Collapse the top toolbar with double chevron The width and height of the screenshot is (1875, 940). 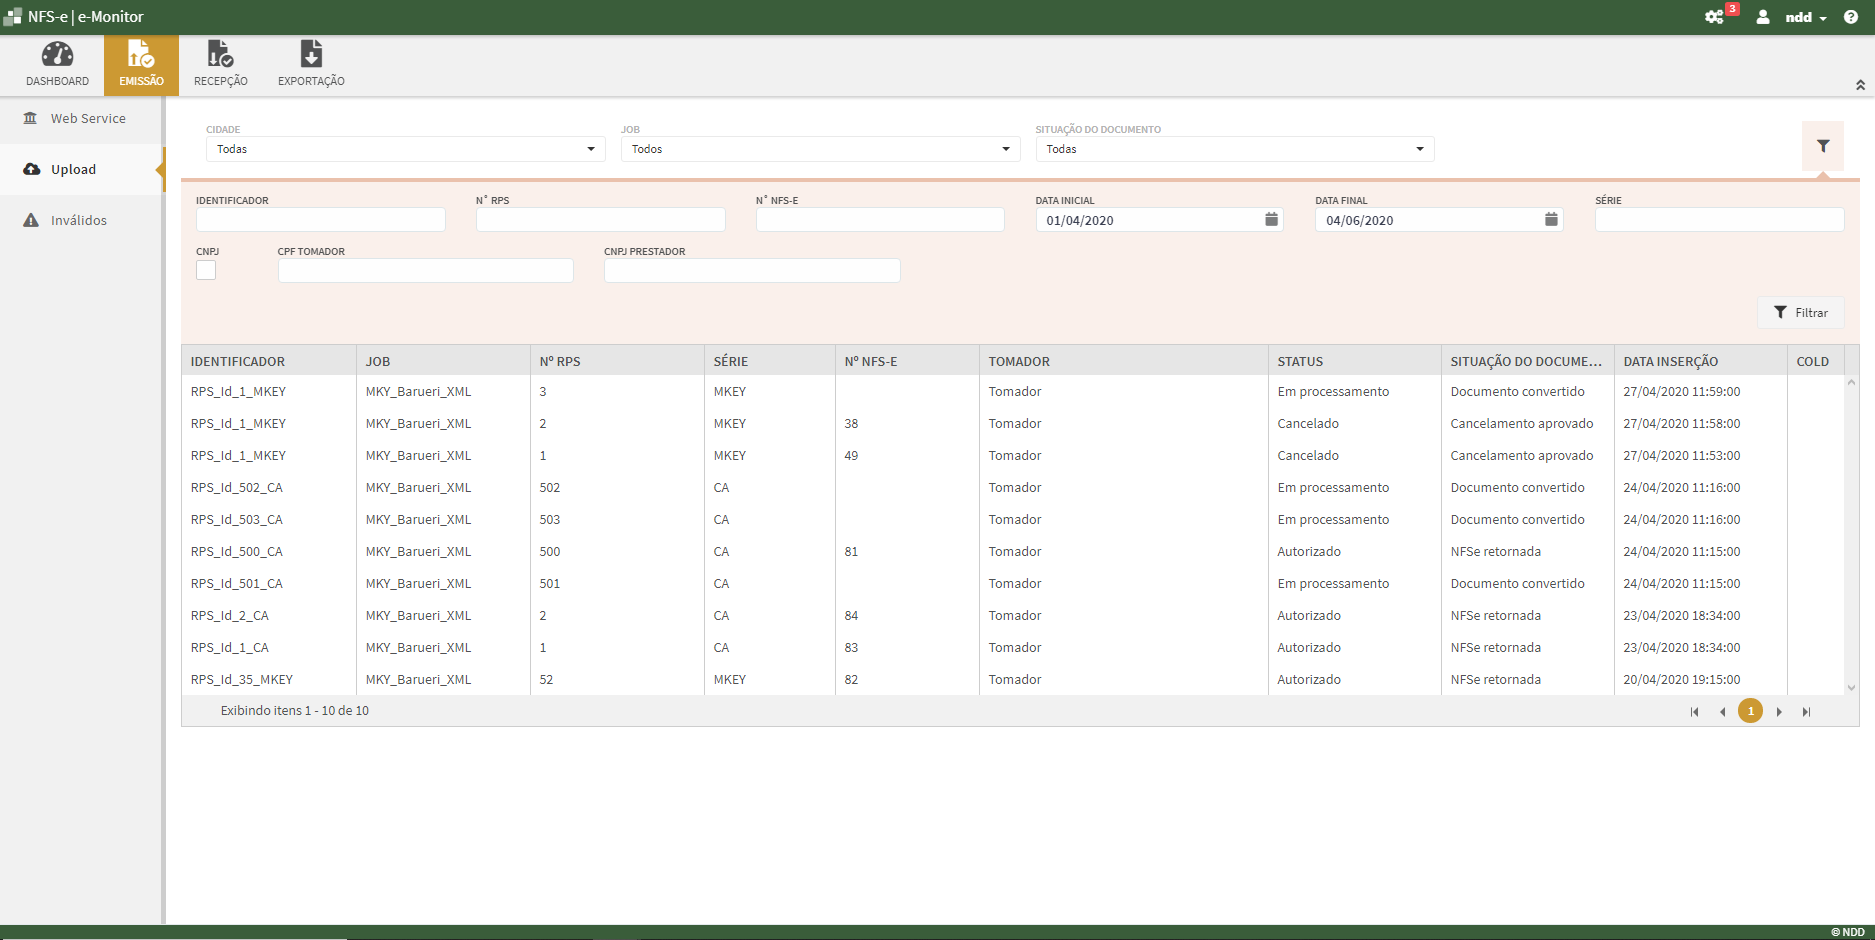click(x=1860, y=85)
